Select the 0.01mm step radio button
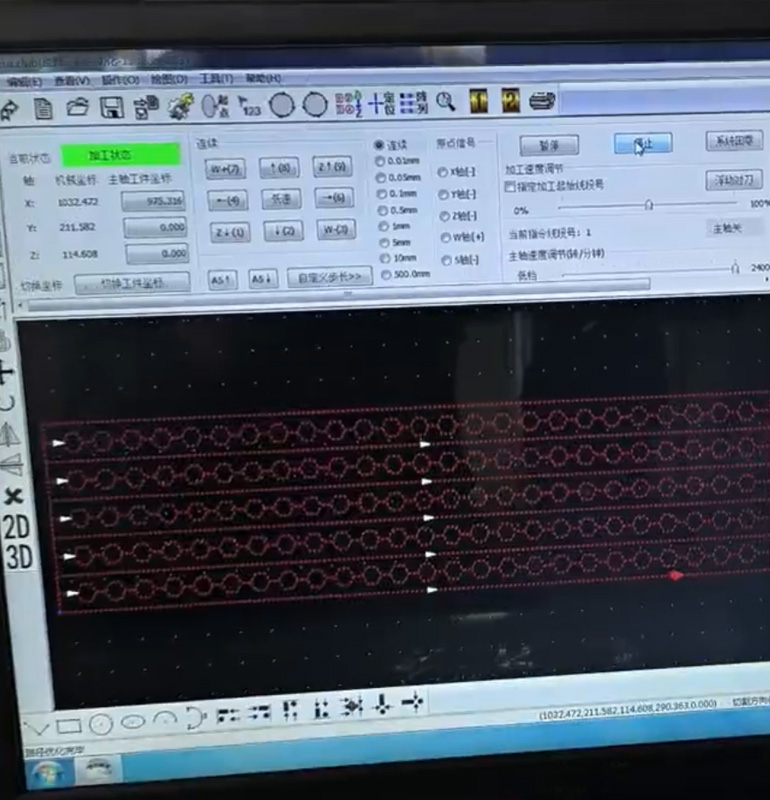 coord(379,161)
